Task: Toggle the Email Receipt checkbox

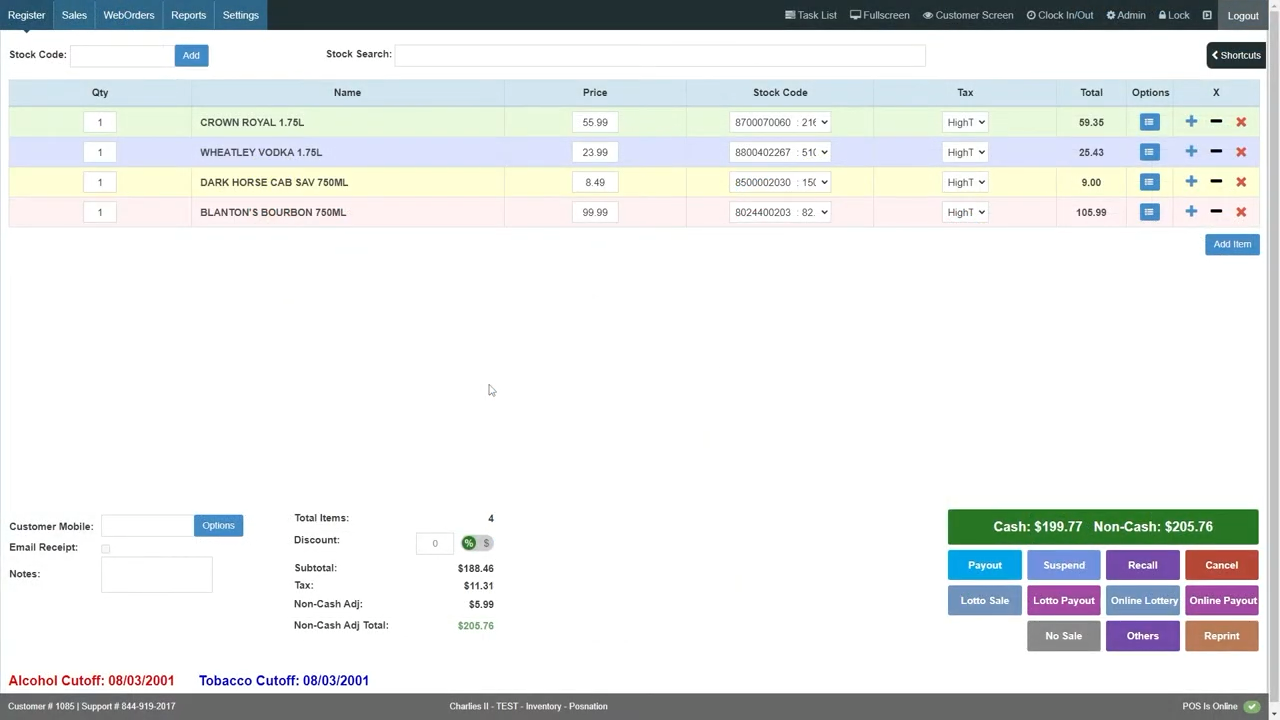Action: point(105,548)
